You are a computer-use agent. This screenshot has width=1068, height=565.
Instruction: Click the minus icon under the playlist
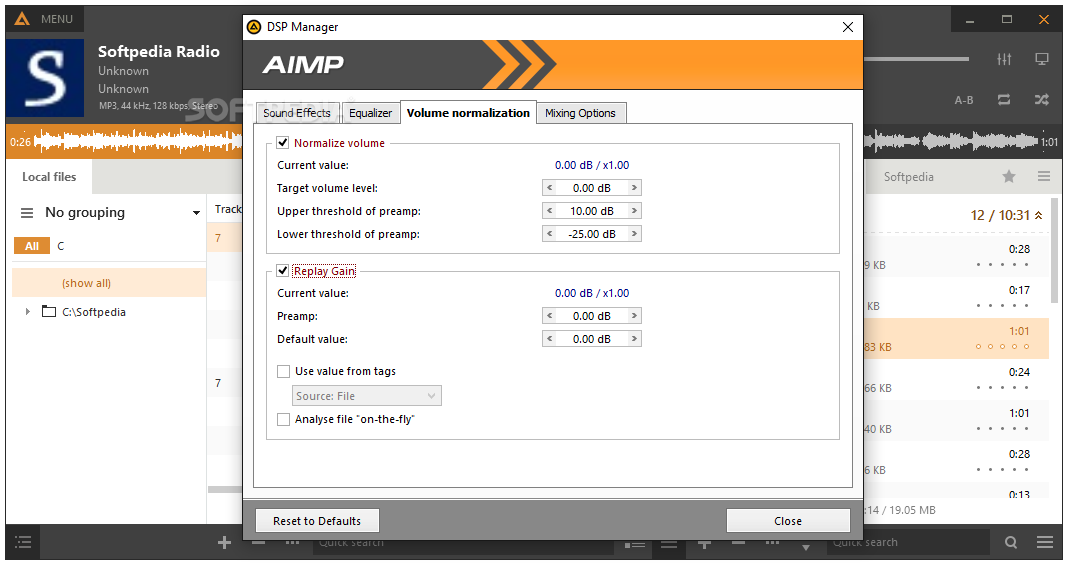(738, 543)
